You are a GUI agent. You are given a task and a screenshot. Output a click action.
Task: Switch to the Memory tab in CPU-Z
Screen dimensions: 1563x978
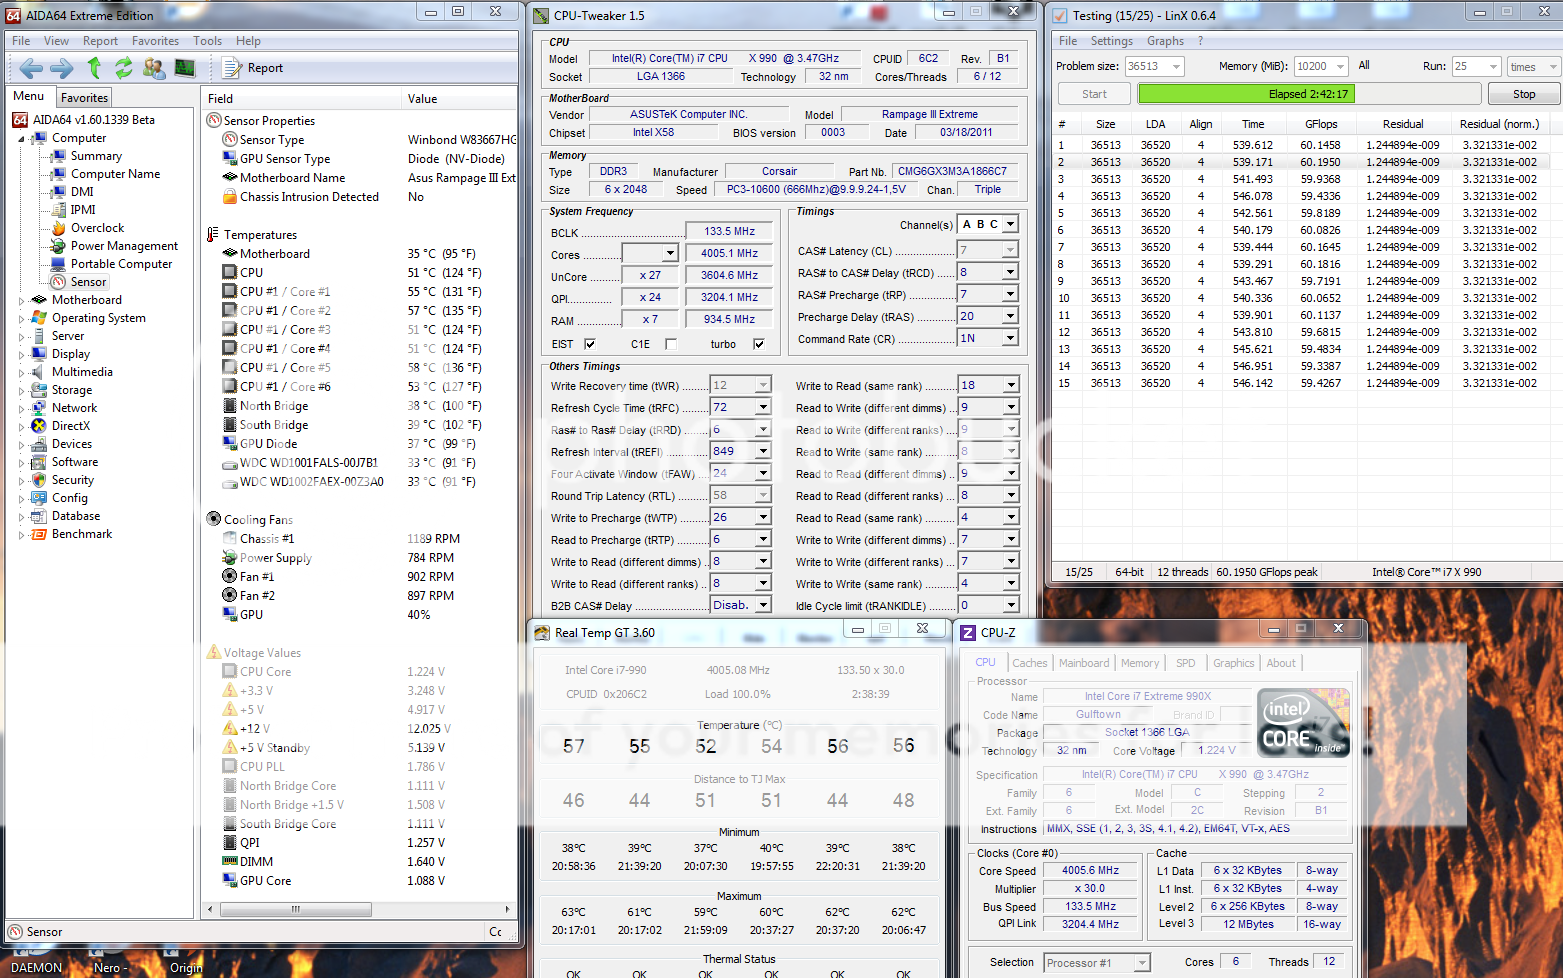point(1139,663)
